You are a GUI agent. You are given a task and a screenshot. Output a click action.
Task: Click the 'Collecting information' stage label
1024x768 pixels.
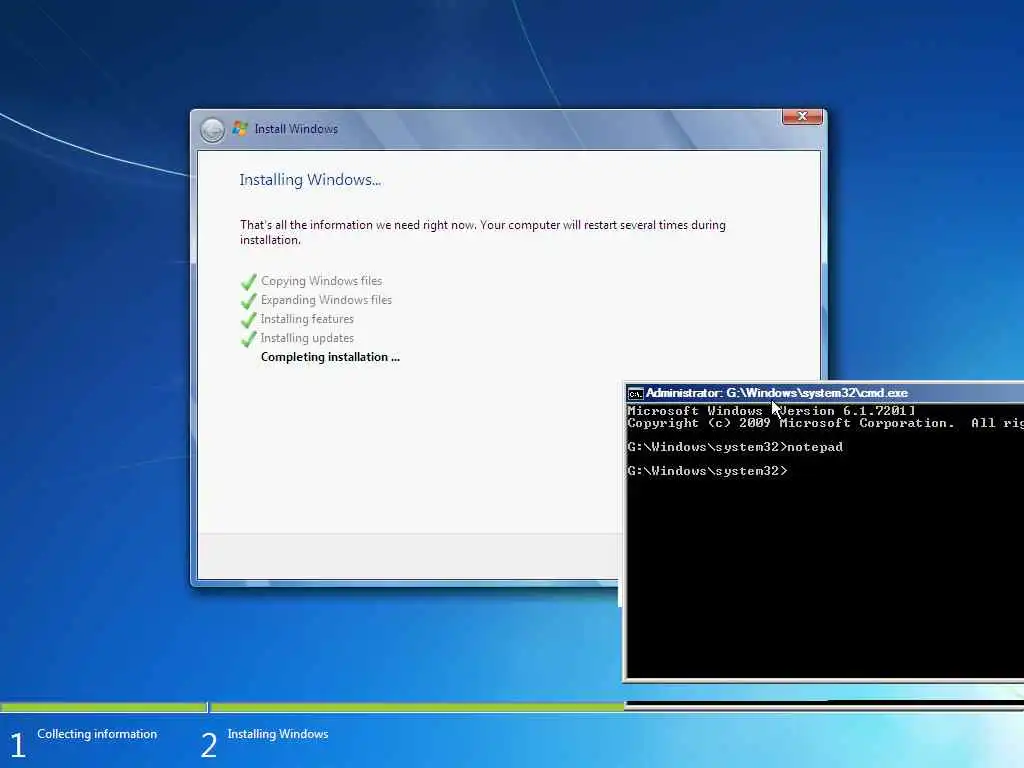pos(97,734)
